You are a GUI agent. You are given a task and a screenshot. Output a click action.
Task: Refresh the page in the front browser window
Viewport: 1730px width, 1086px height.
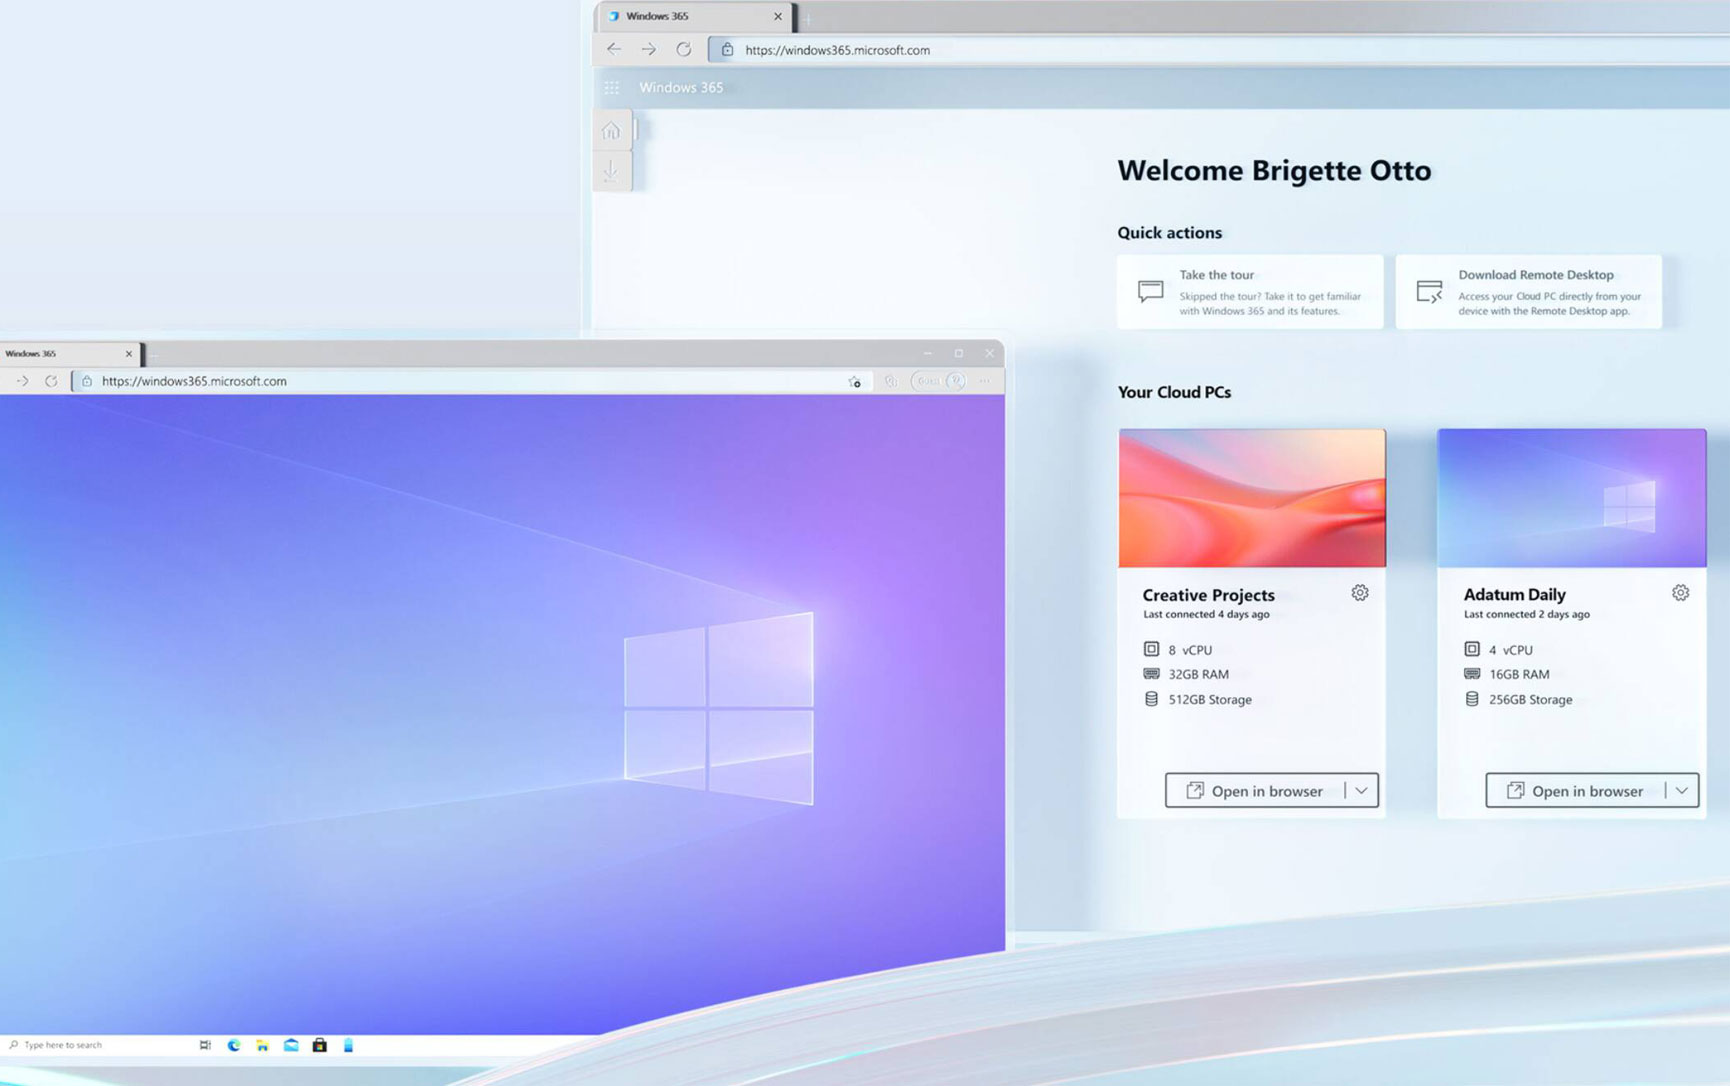tap(51, 381)
